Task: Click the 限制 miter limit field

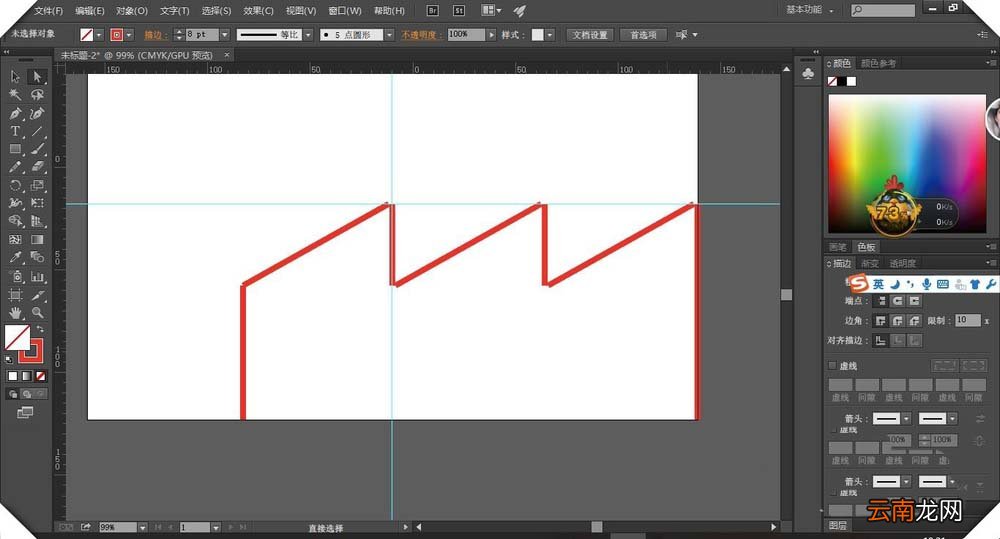Action: pos(967,320)
